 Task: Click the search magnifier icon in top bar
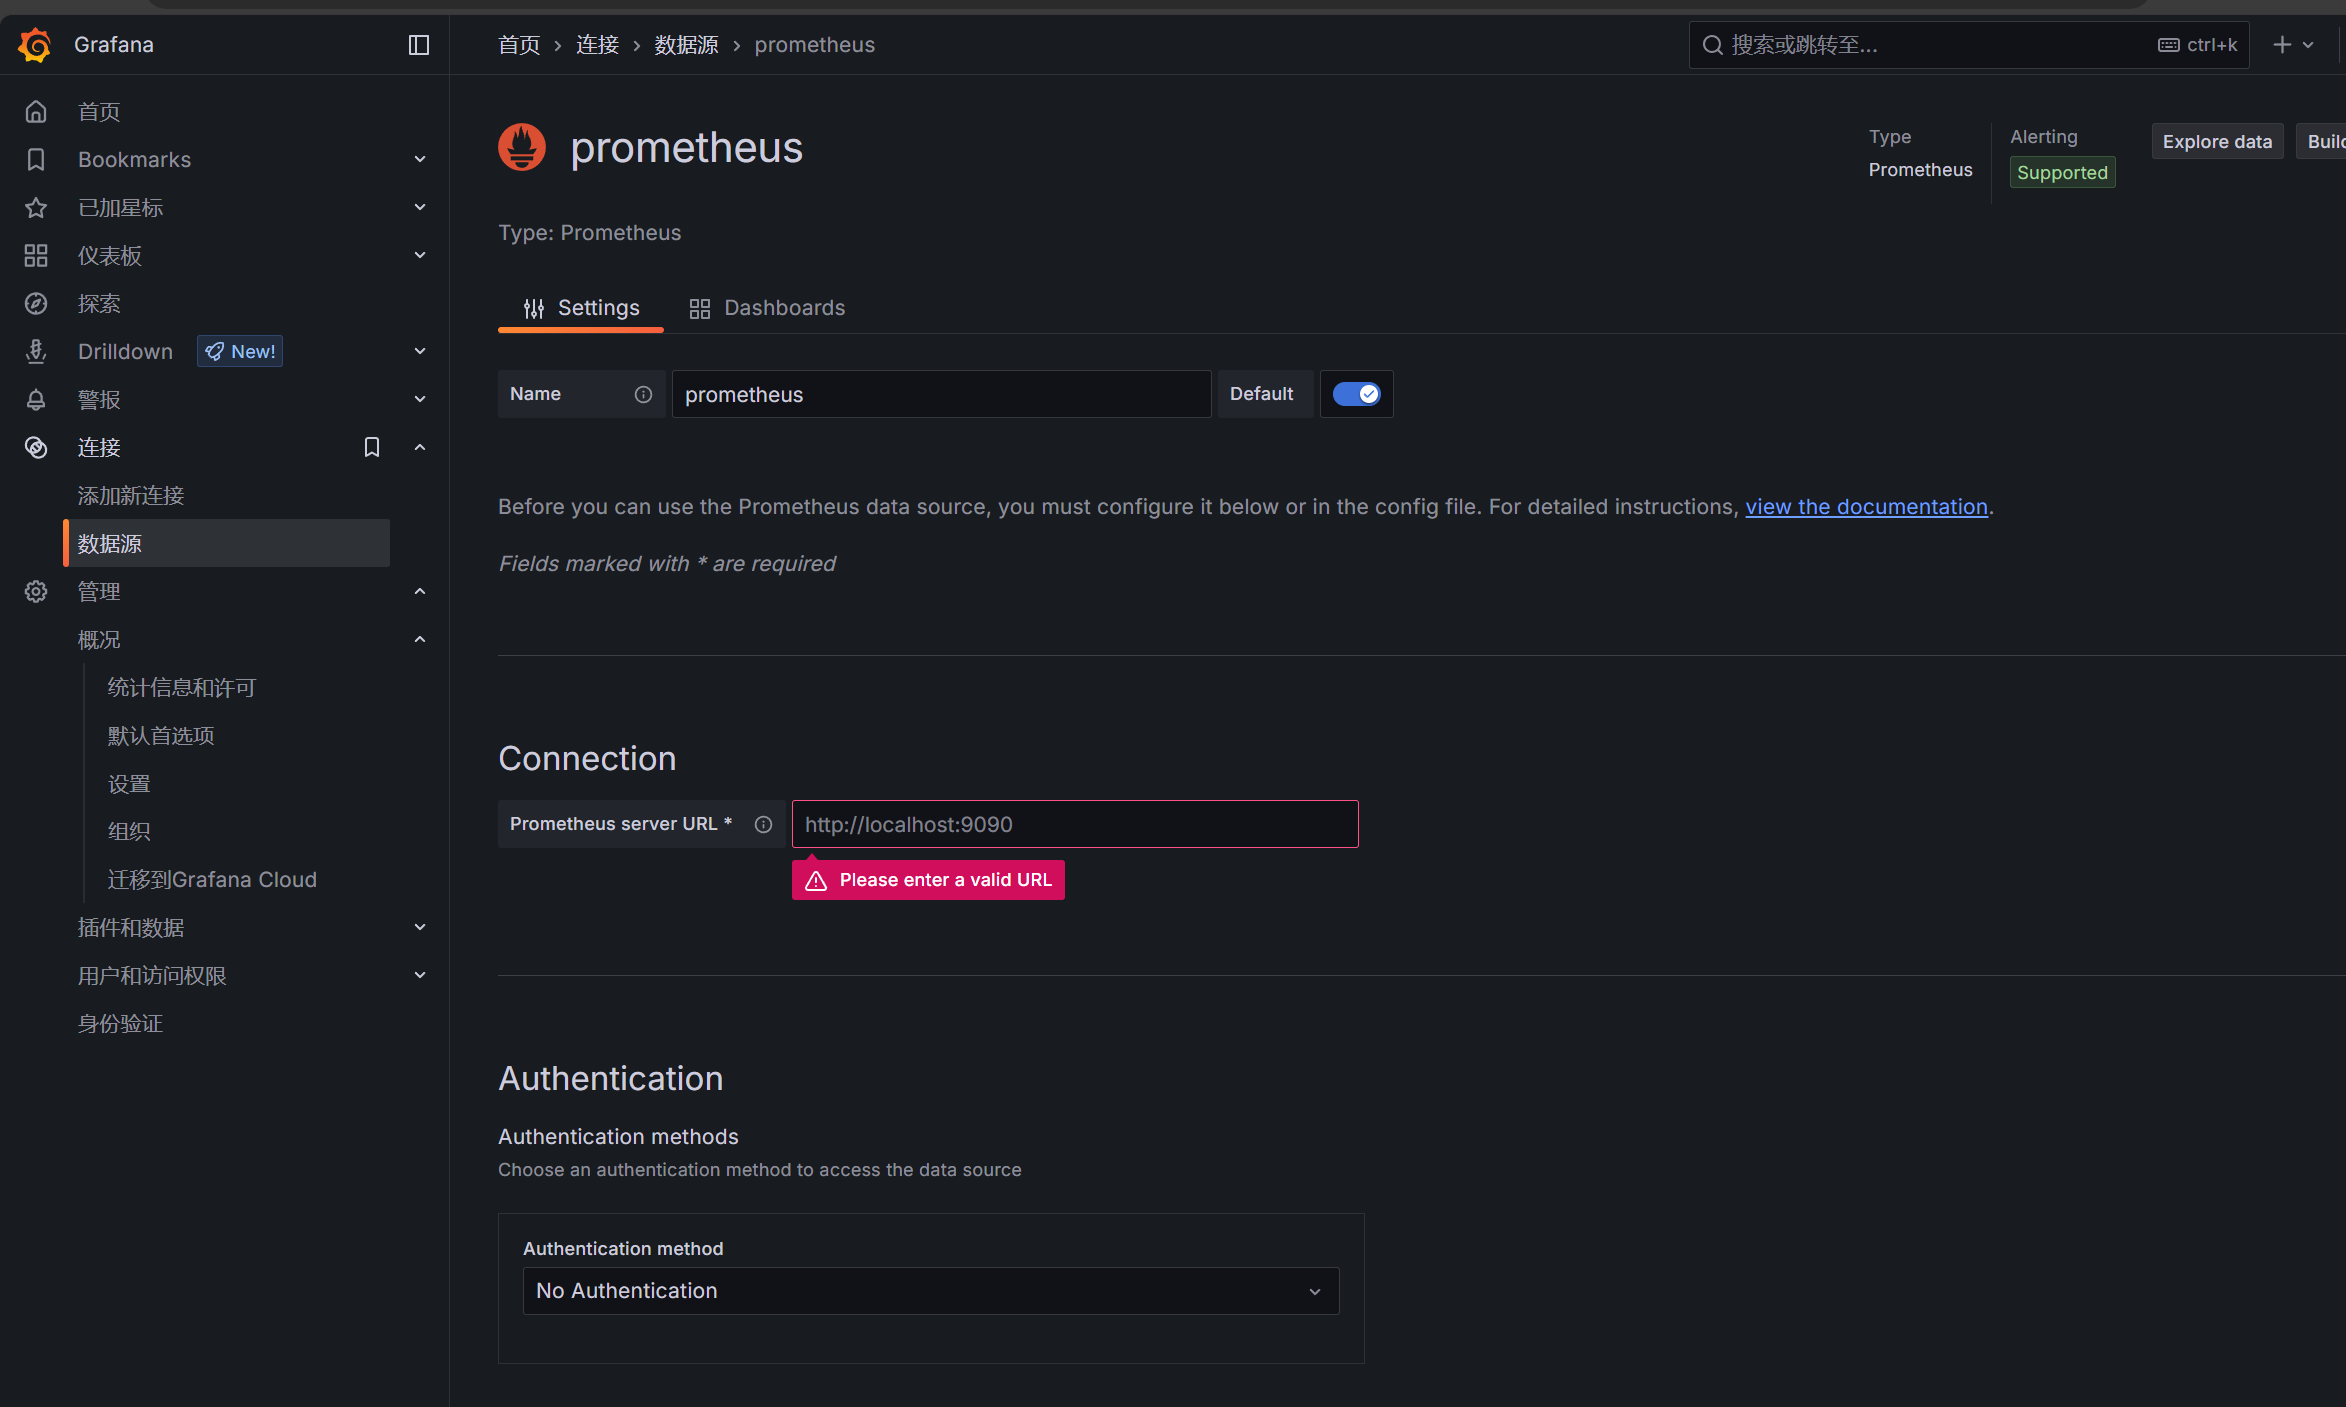(1712, 45)
